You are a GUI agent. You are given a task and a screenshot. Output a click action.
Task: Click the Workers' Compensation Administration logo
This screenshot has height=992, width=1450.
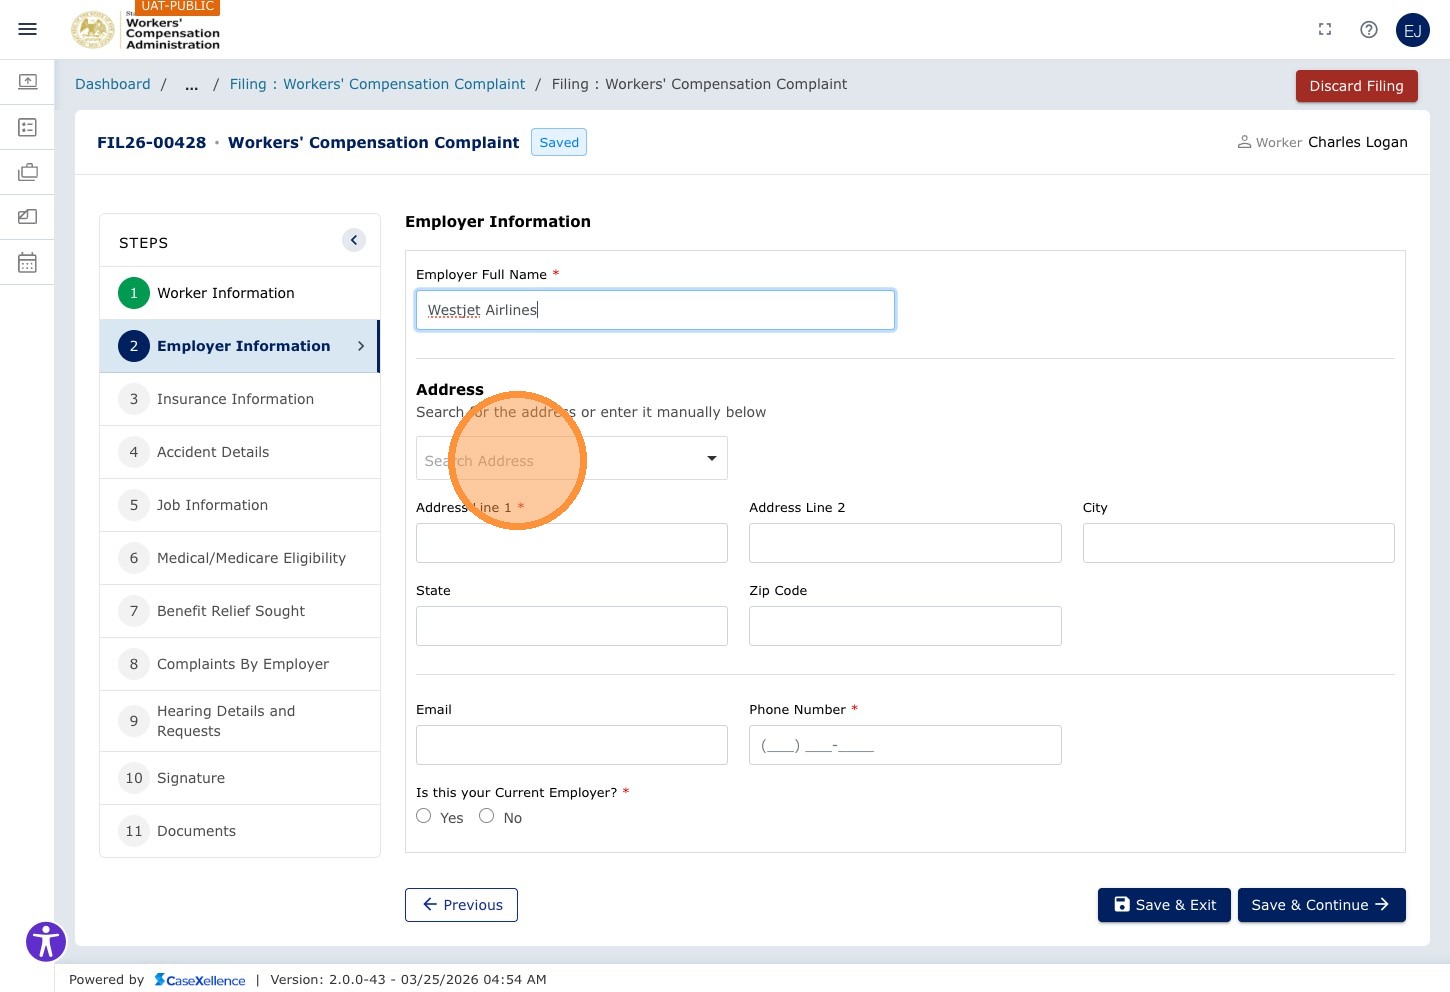tap(145, 30)
